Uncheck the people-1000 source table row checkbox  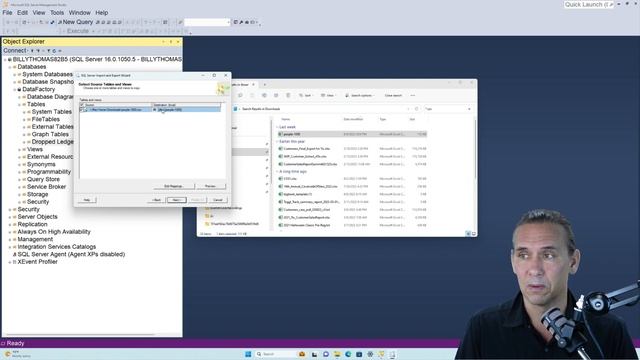point(82,109)
